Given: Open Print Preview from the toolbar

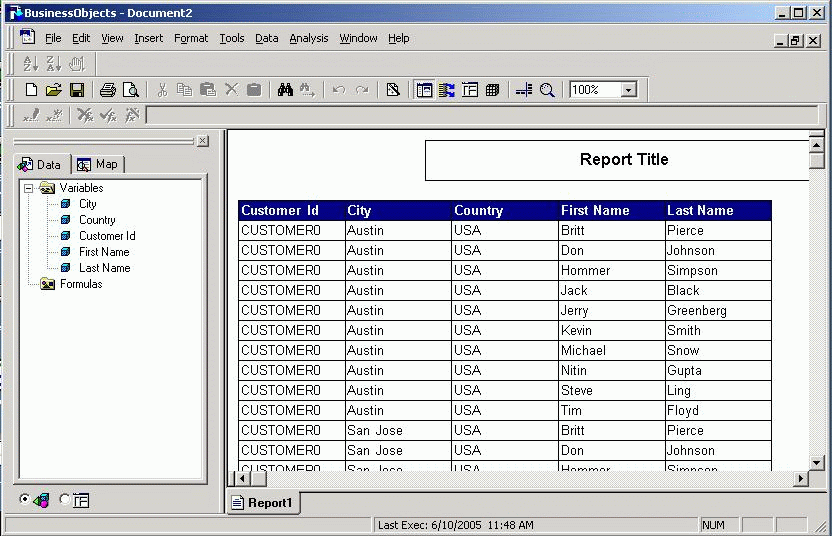Looking at the screenshot, I should (x=131, y=90).
